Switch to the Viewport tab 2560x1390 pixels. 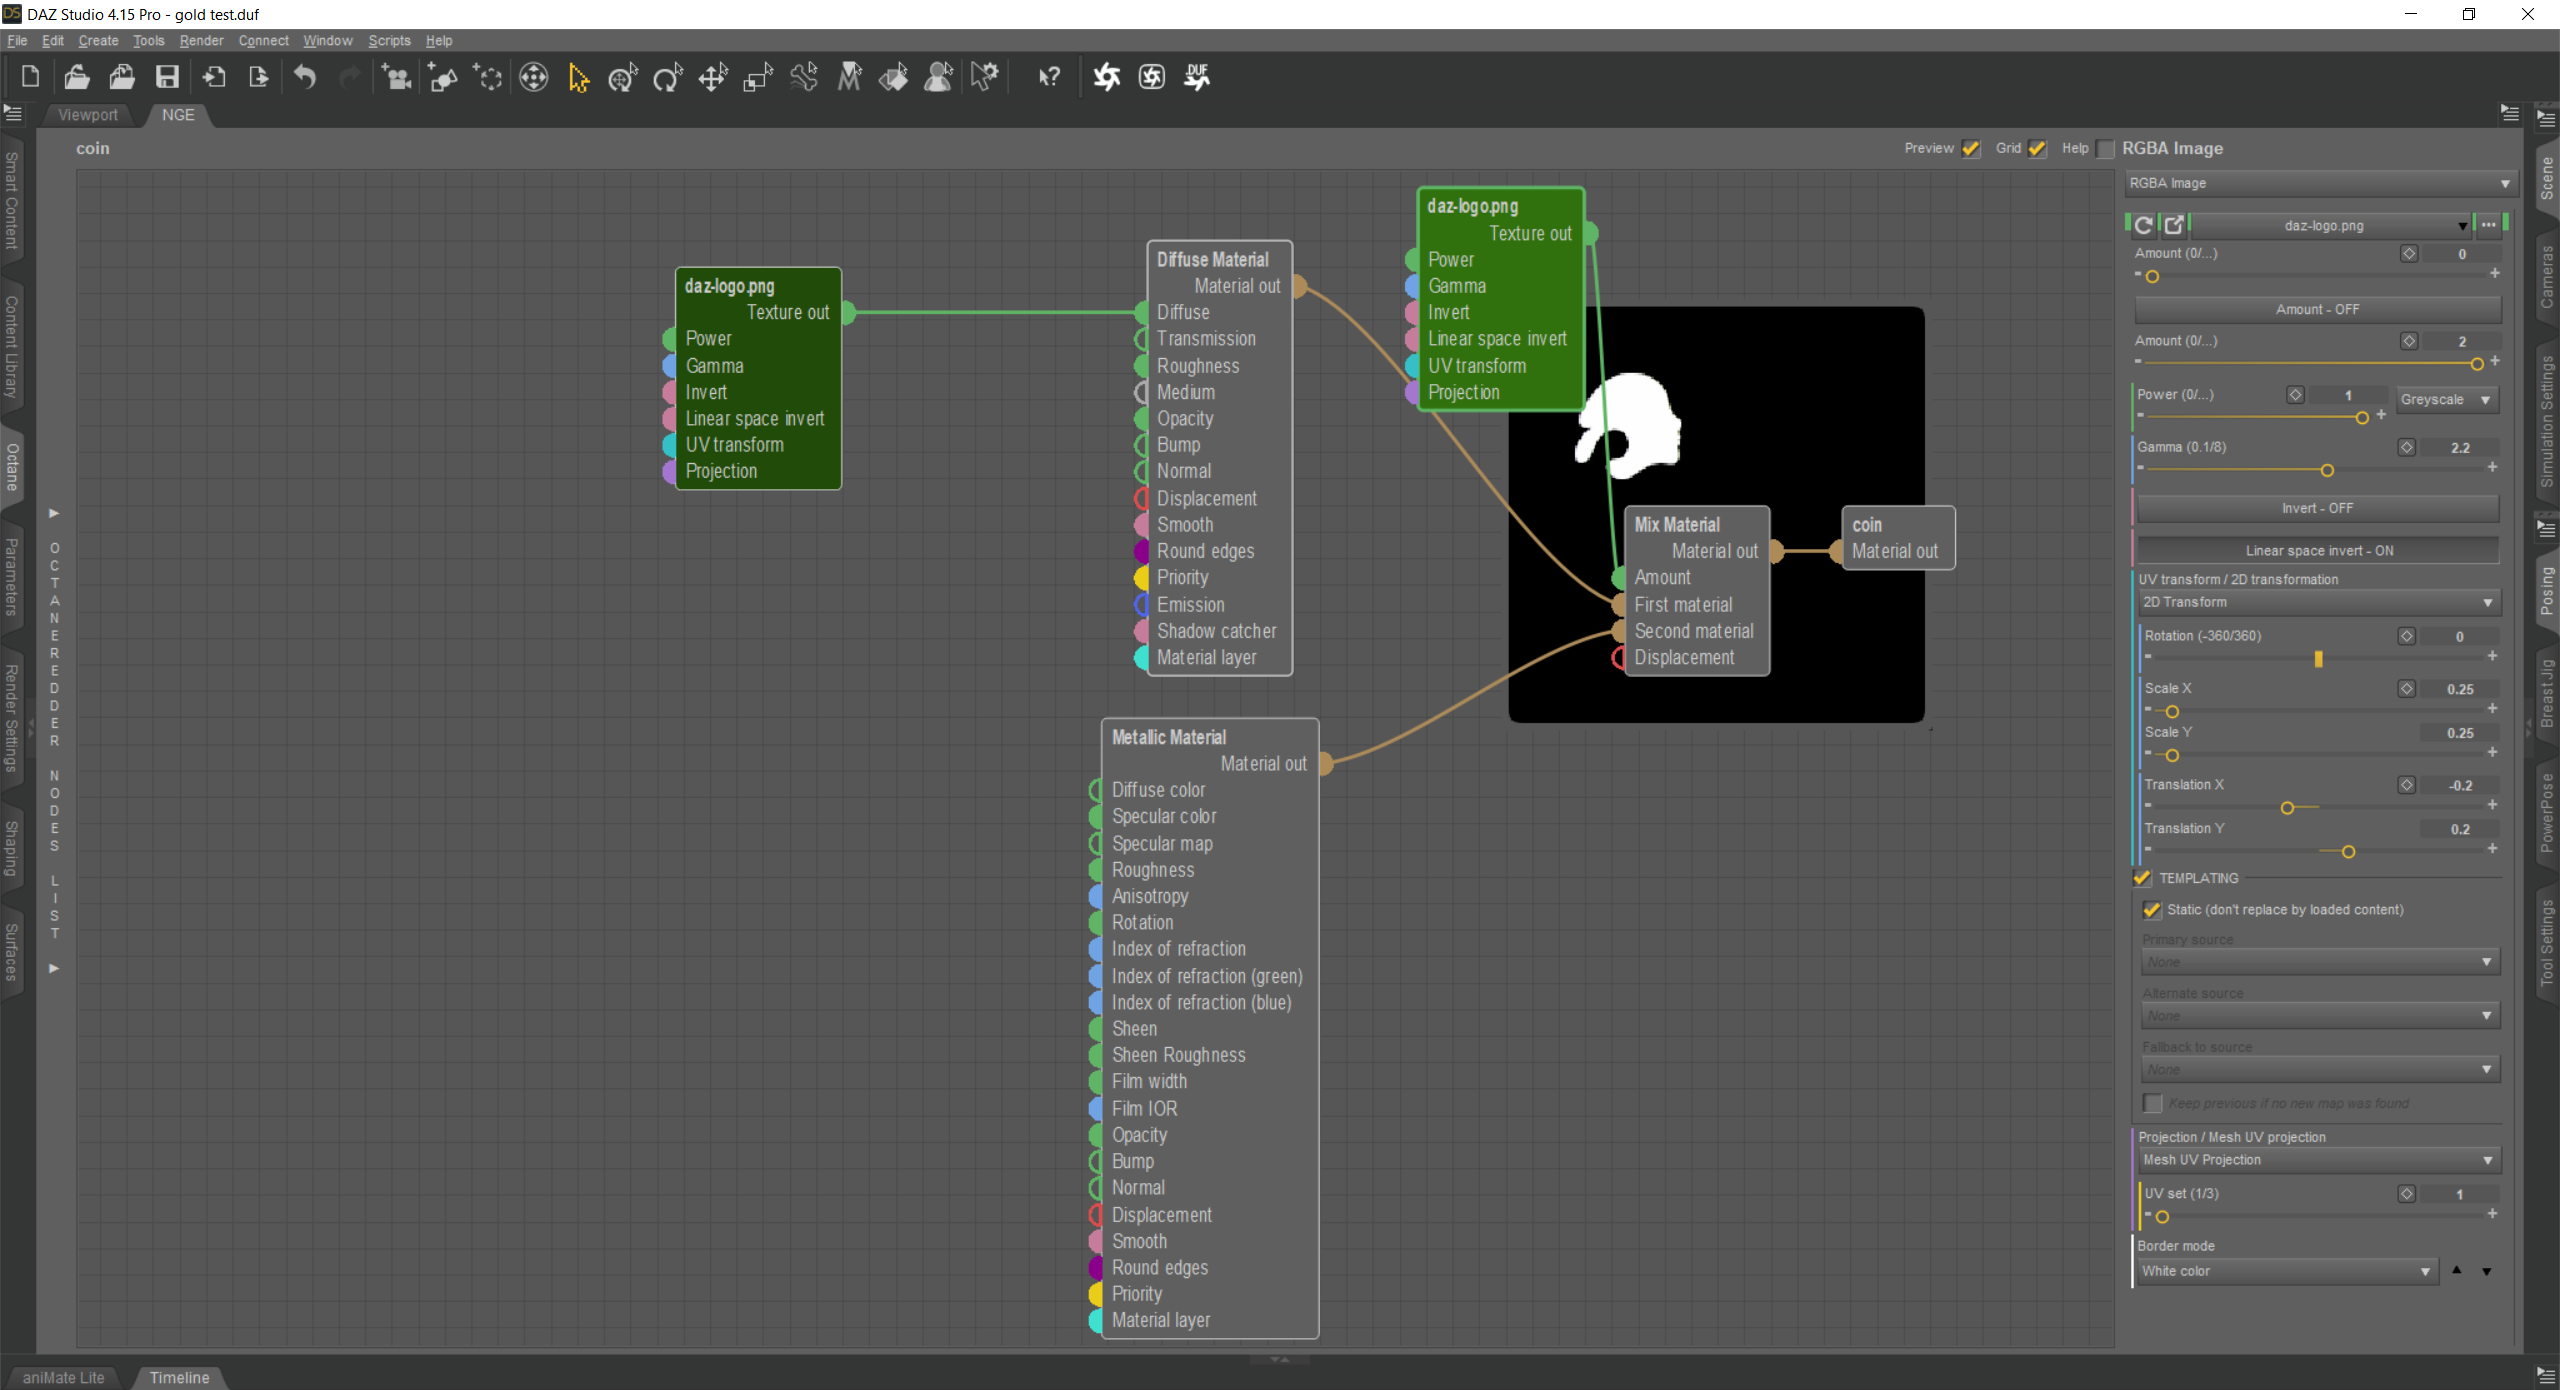tap(88, 115)
